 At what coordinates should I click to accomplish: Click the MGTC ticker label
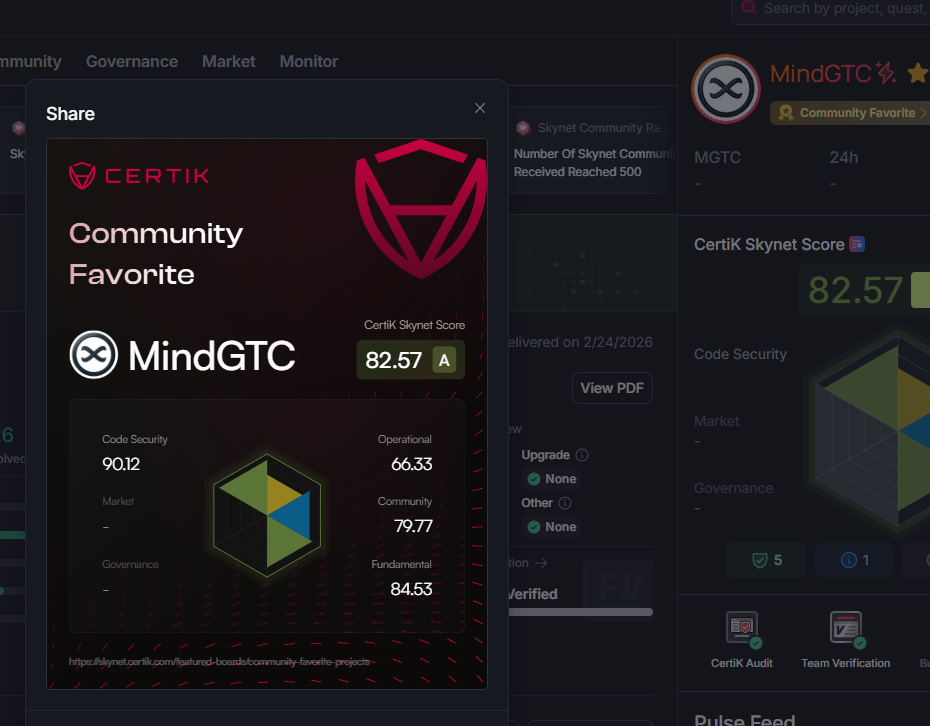point(718,157)
